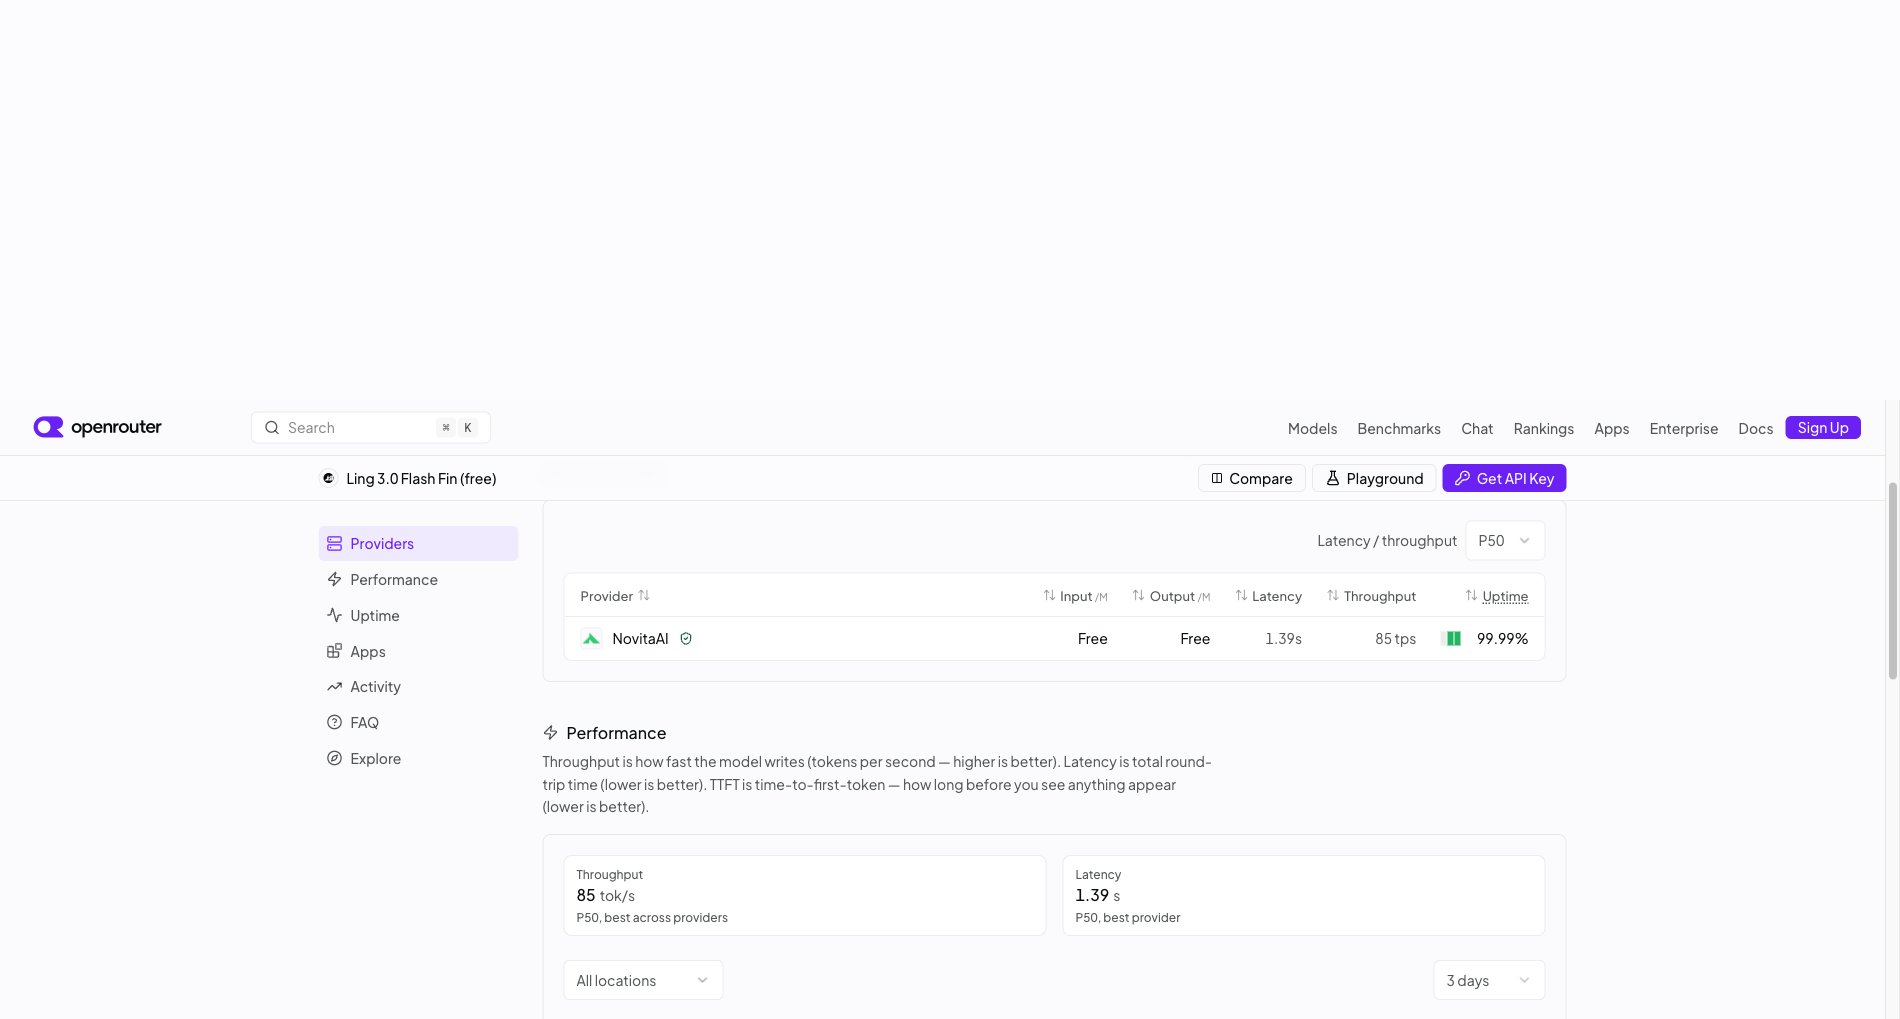Click the Ling 3.0 Flash Fin (free) title
This screenshot has width=1900, height=1019.
point(421,479)
